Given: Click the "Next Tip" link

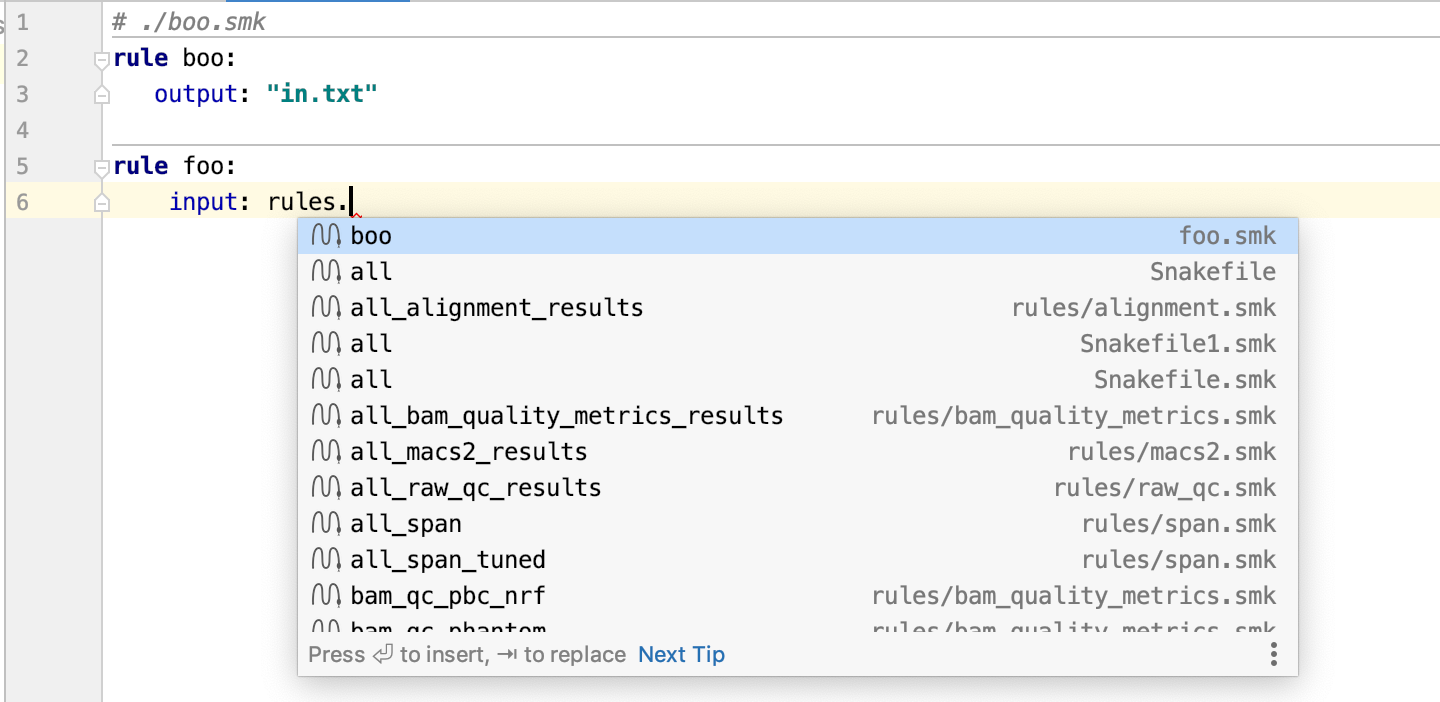Looking at the screenshot, I should click(x=681, y=654).
